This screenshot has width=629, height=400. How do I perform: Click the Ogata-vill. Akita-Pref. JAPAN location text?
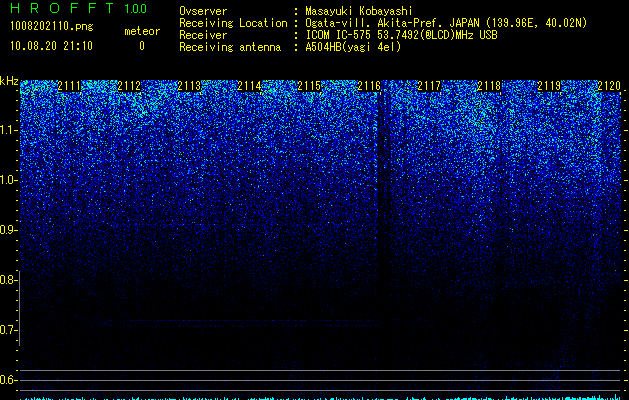click(446, 23)
